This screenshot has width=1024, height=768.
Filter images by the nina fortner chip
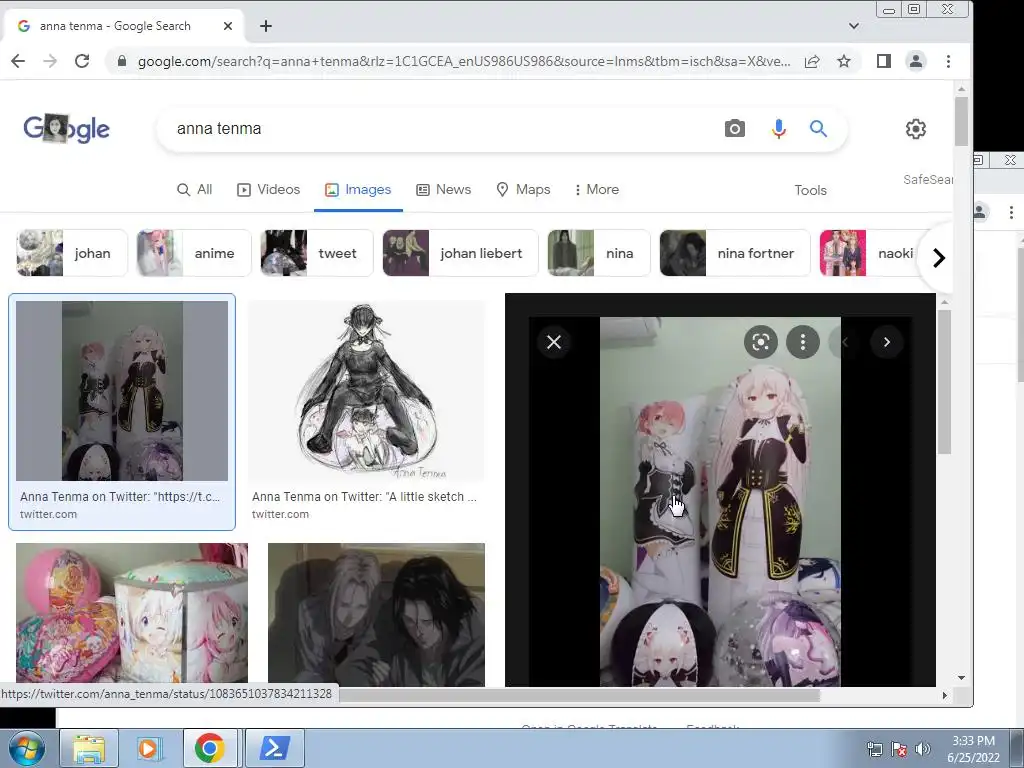[x=735, y=253]
